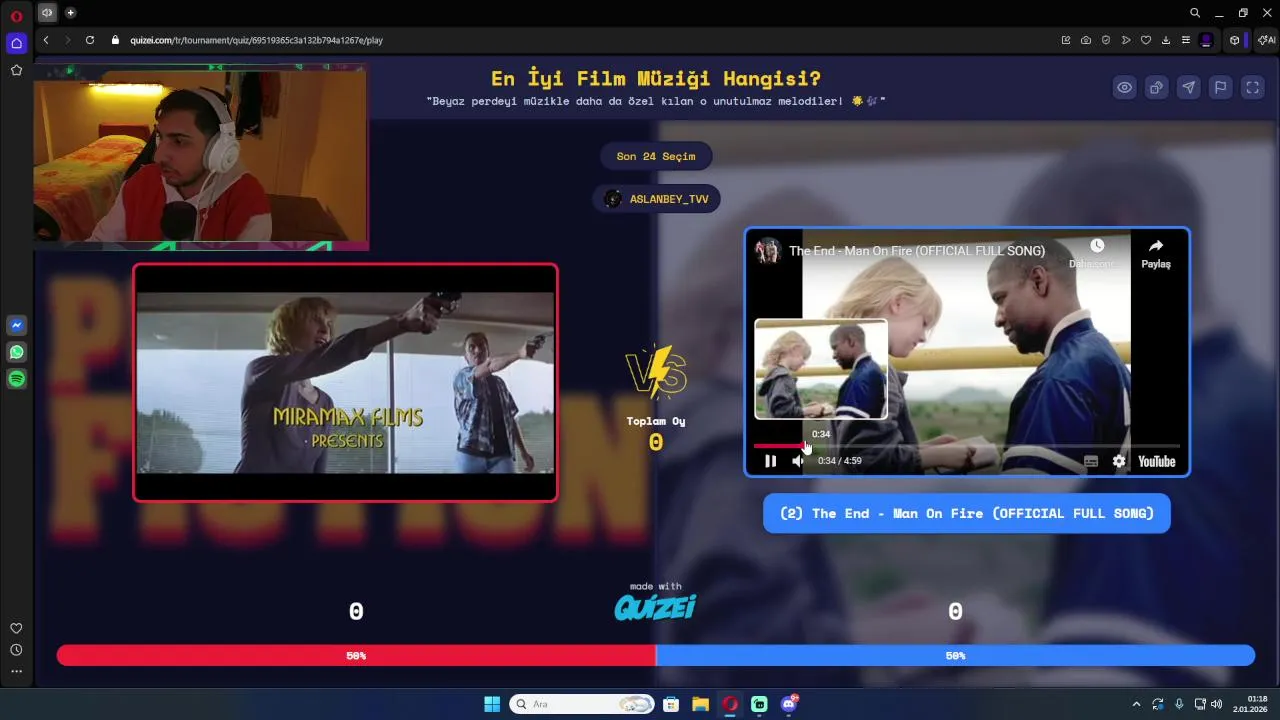
Task: Add video to Watch later
Action: (x=1097, y=252)
